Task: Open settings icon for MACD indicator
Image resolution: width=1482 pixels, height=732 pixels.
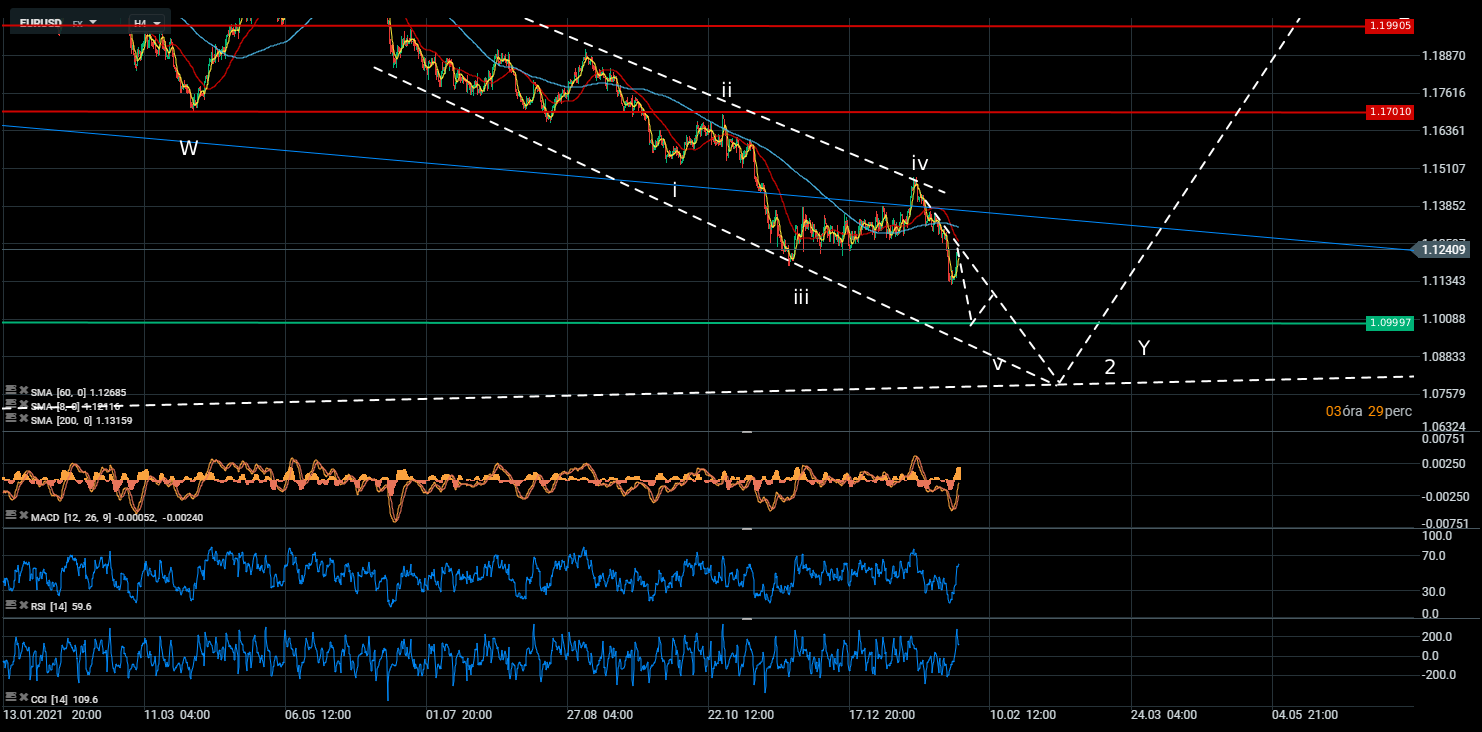Action: pyautogui.click(x=10, y=516)
